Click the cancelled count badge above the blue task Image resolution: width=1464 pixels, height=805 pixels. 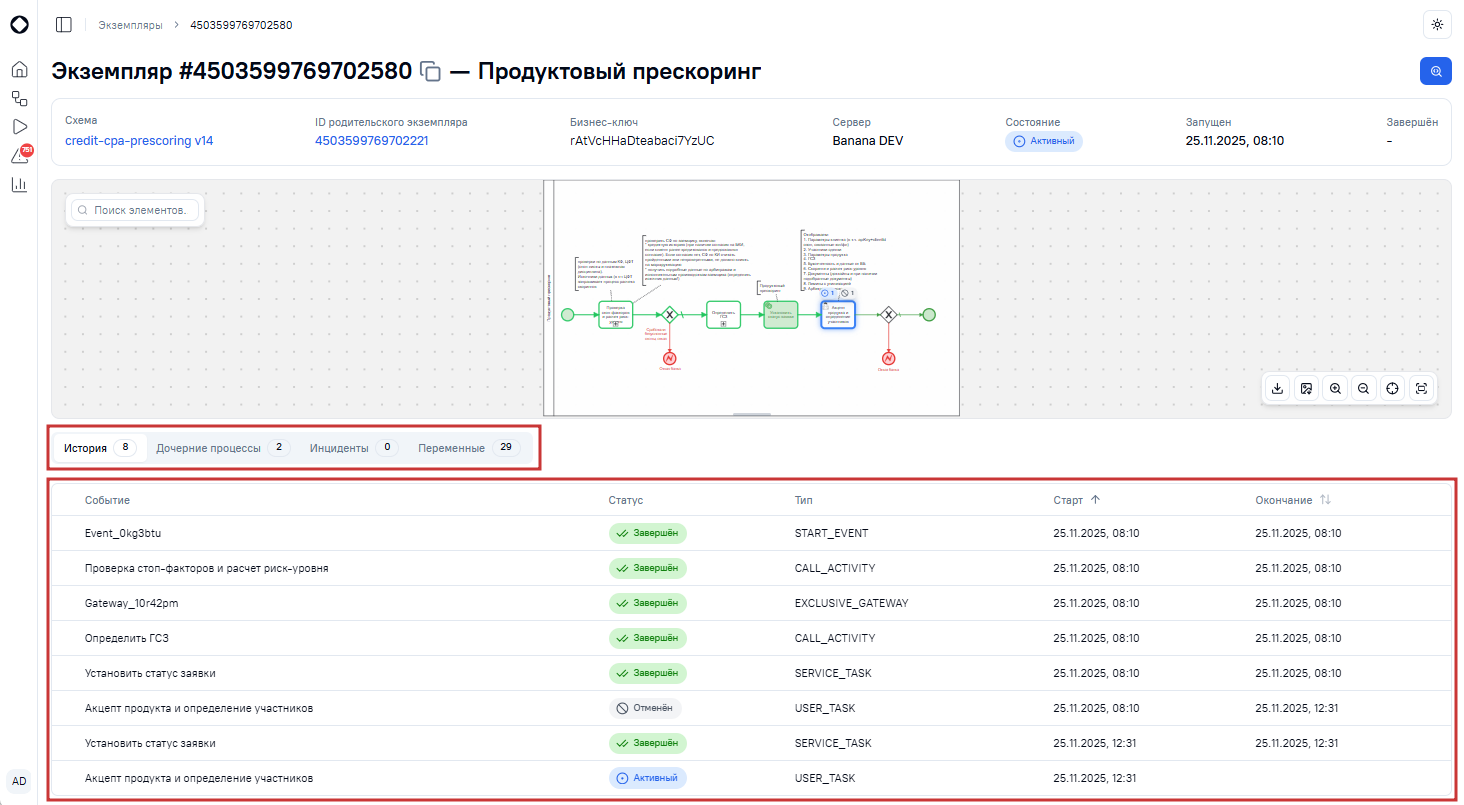[847, 293]
